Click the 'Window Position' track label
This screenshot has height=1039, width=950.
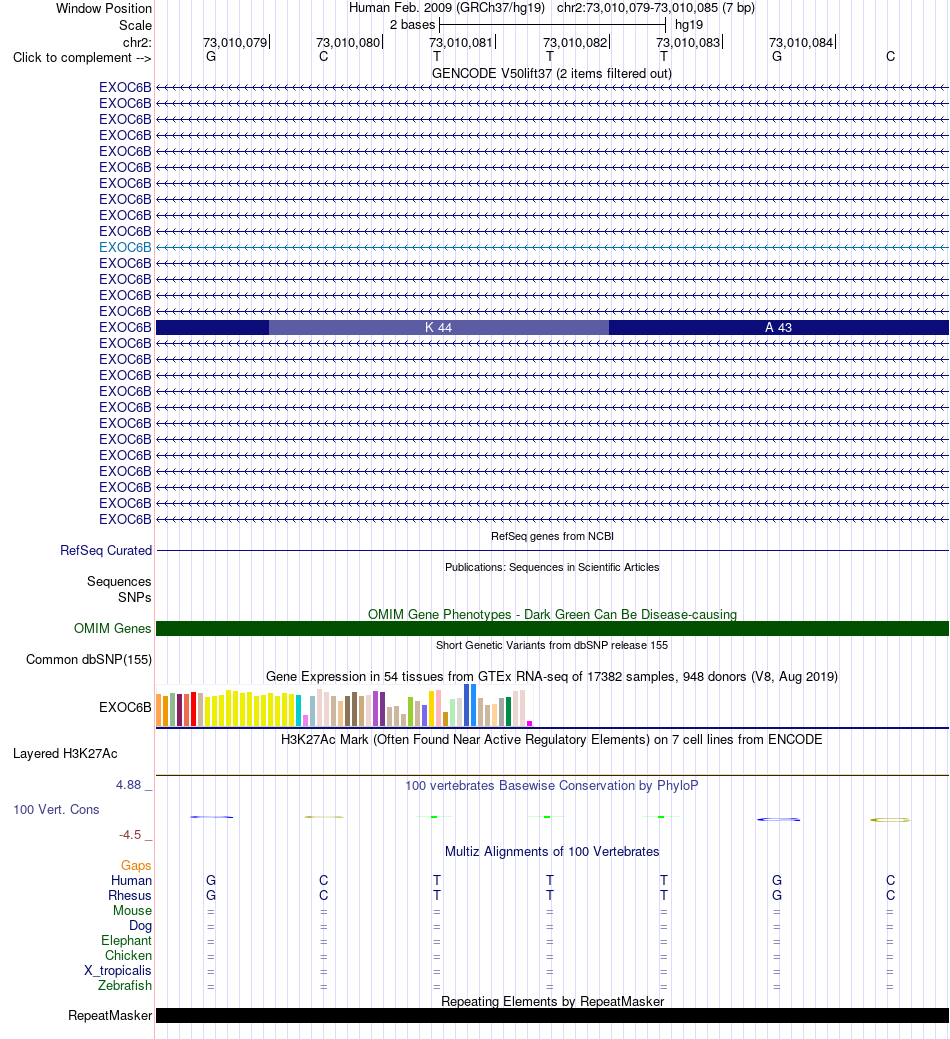coord(103,9)
